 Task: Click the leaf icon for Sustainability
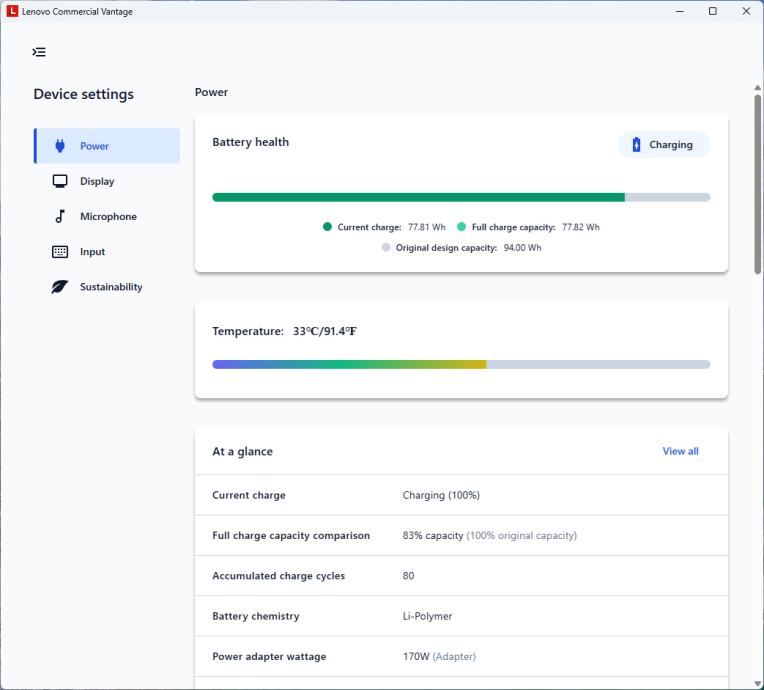click(x=60, y=287)
